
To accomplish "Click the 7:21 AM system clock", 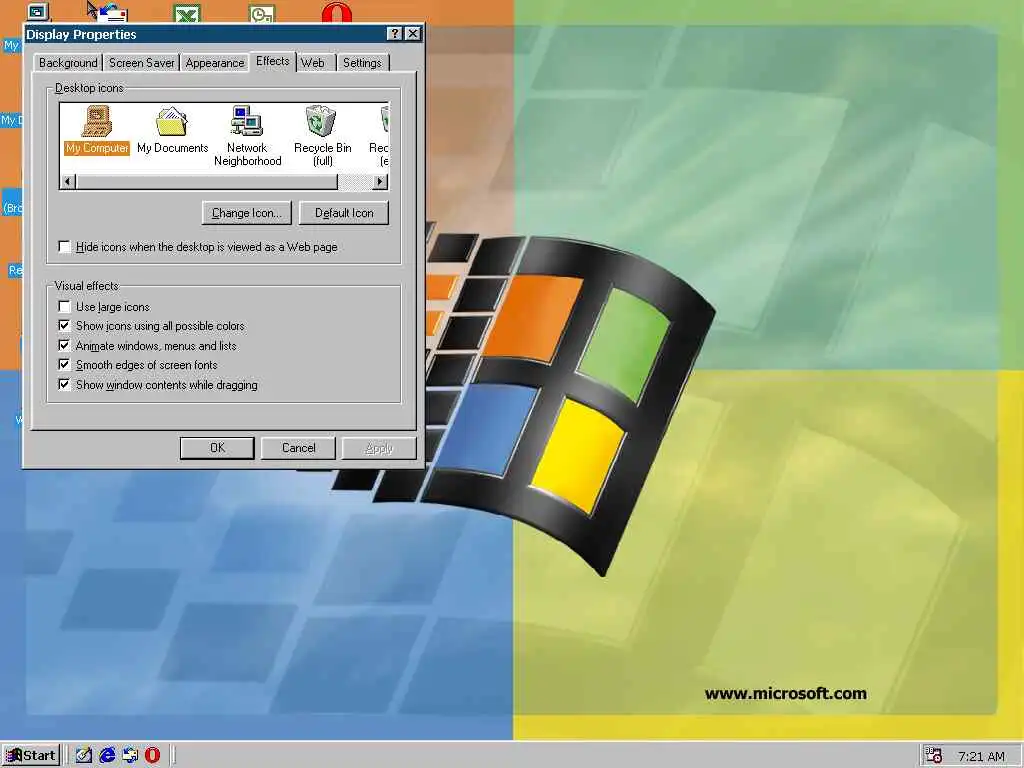I will pos(981,756).
